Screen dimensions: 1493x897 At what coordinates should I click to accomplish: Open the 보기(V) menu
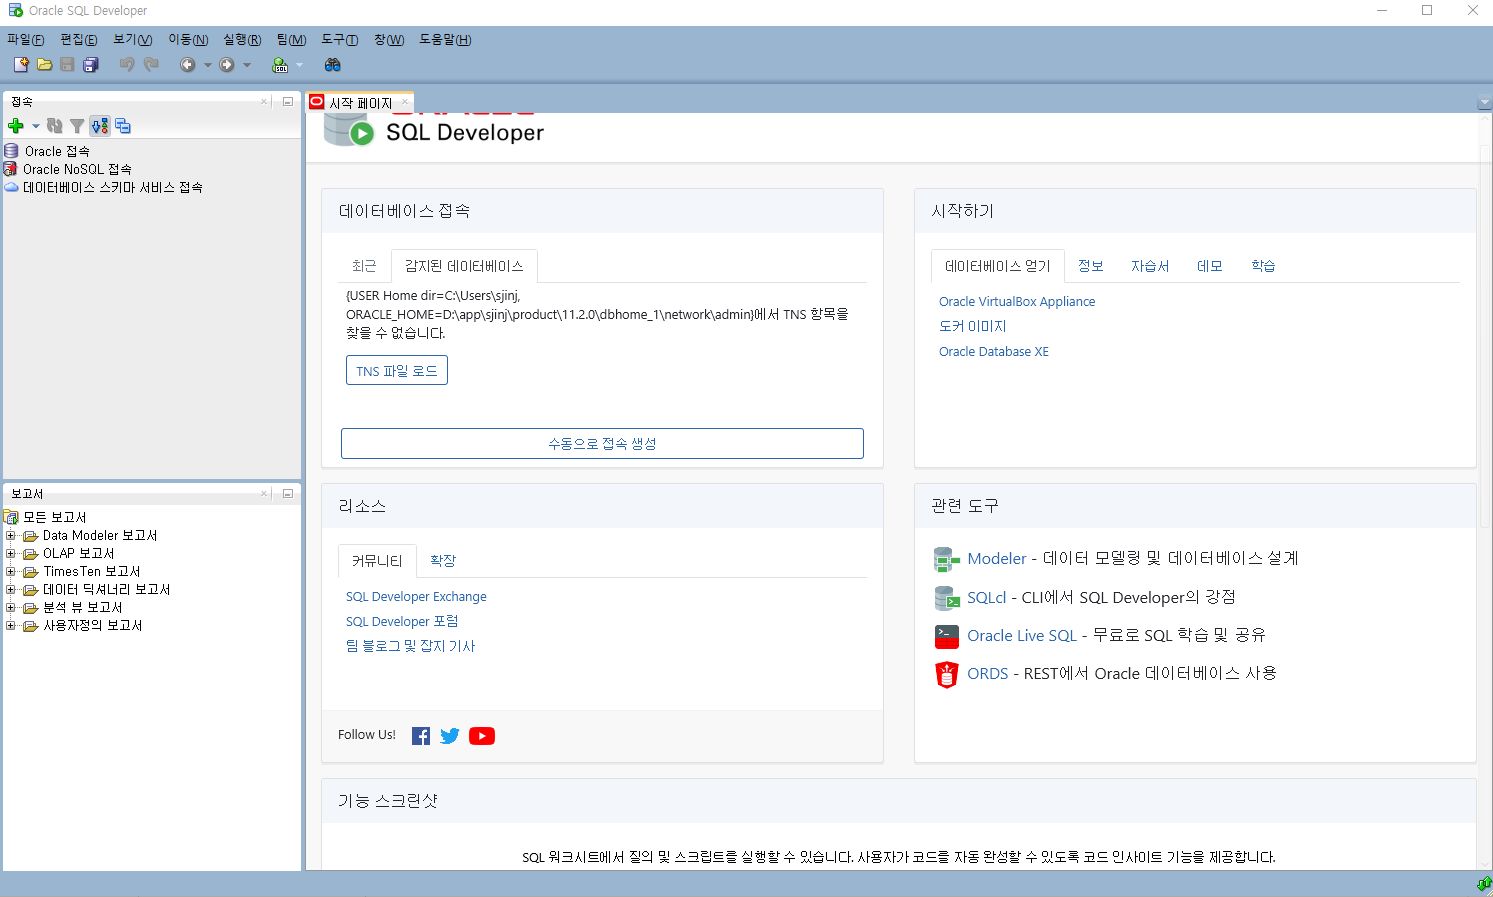[x=133, y=40]
